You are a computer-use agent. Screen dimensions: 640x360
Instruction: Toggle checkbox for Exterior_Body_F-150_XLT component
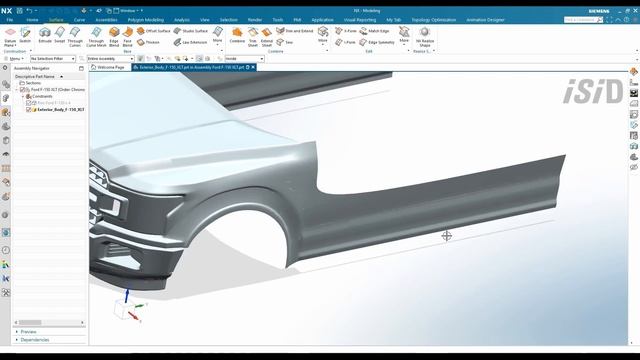point(29,110)
